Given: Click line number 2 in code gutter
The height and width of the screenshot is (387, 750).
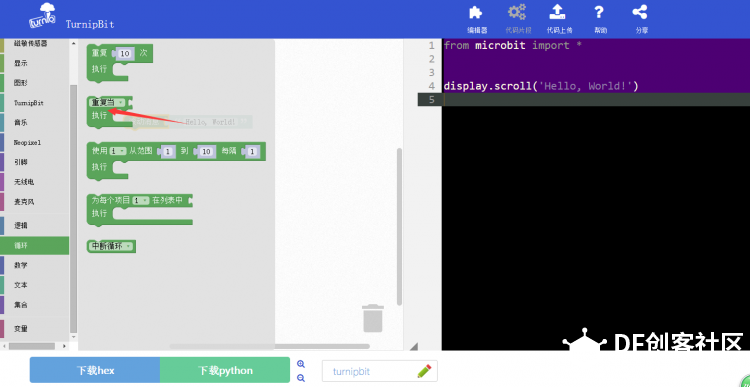Looking at the screenshot, I should coord(431,59).
